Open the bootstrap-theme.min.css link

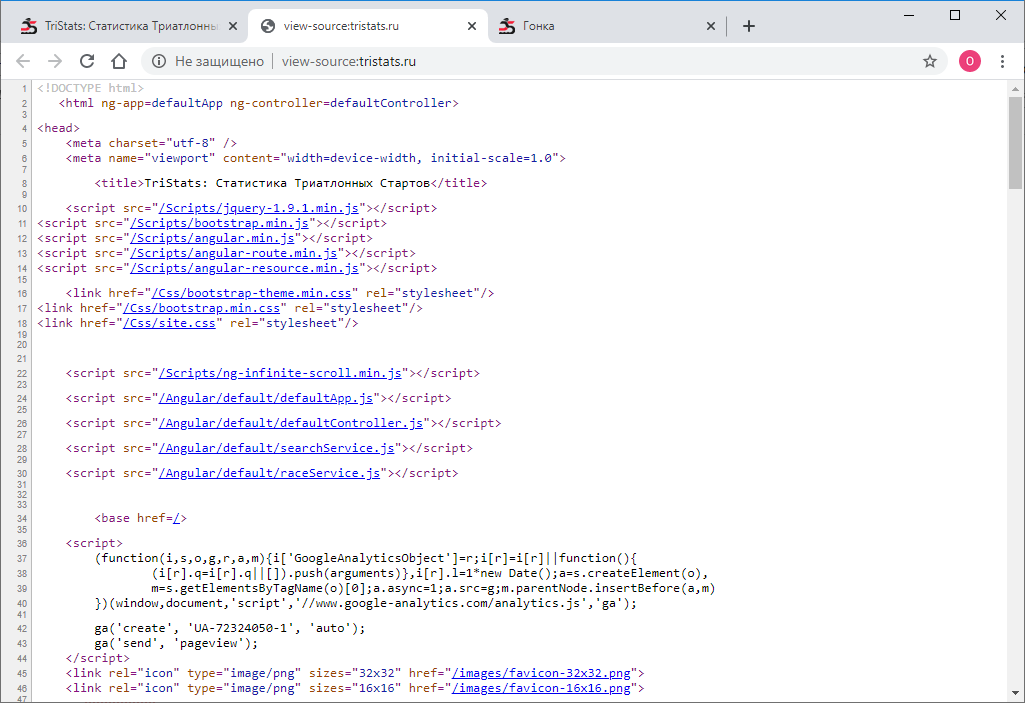pos(252,293)
